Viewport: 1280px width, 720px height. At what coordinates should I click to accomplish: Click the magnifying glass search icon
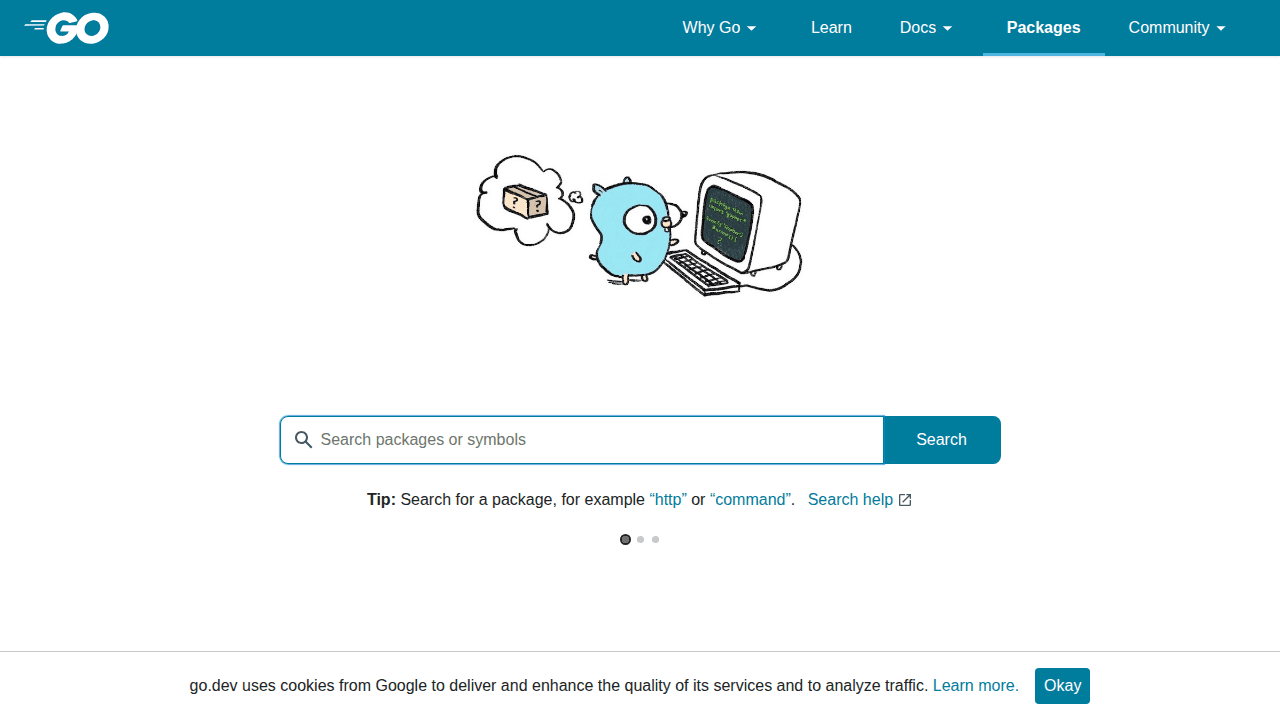tap(303, 440)
